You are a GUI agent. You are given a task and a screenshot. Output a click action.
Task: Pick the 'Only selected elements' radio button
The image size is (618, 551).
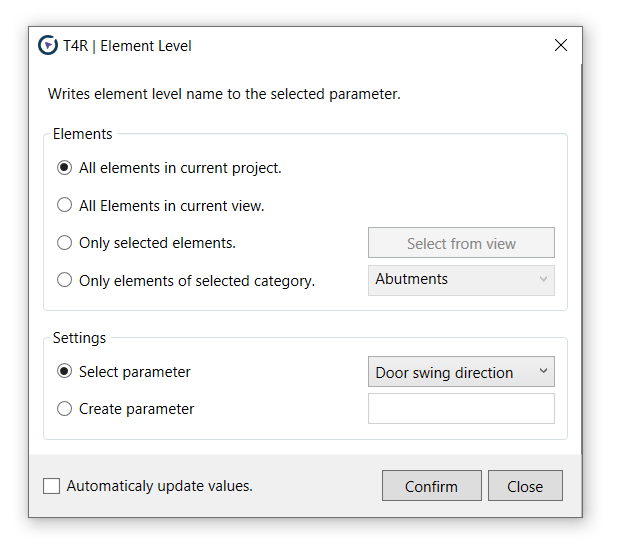64,242
